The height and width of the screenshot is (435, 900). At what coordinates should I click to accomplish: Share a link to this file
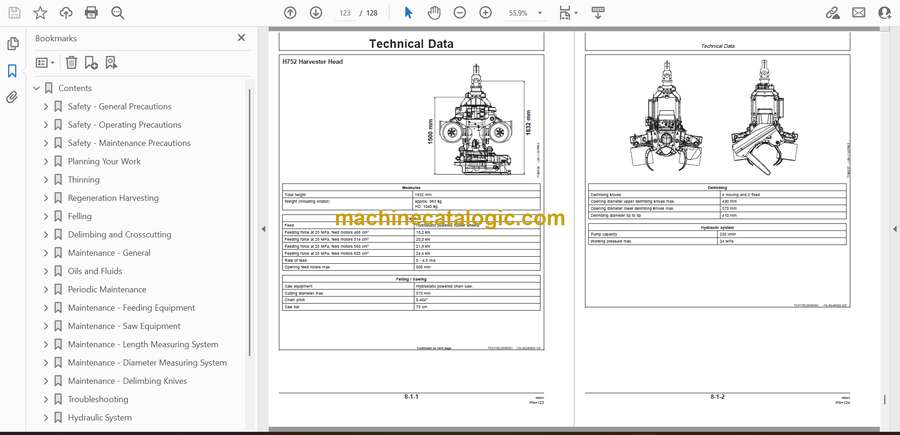(832, 13)
